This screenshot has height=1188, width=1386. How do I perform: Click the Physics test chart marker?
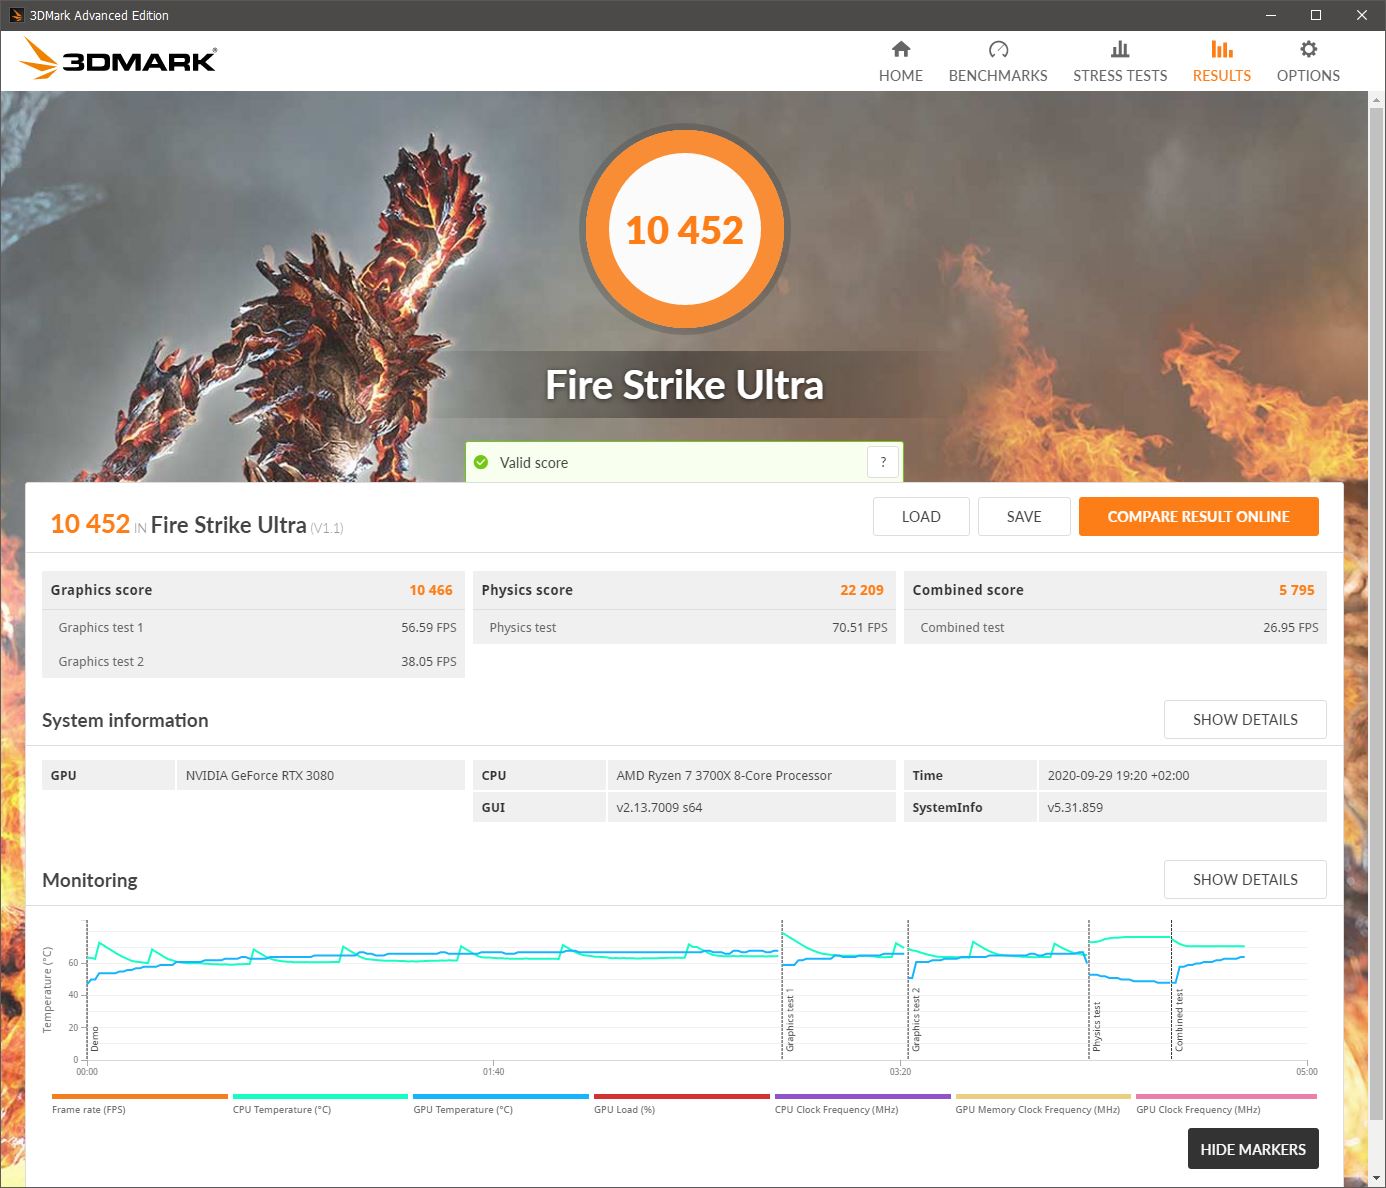(1096, 1026)
